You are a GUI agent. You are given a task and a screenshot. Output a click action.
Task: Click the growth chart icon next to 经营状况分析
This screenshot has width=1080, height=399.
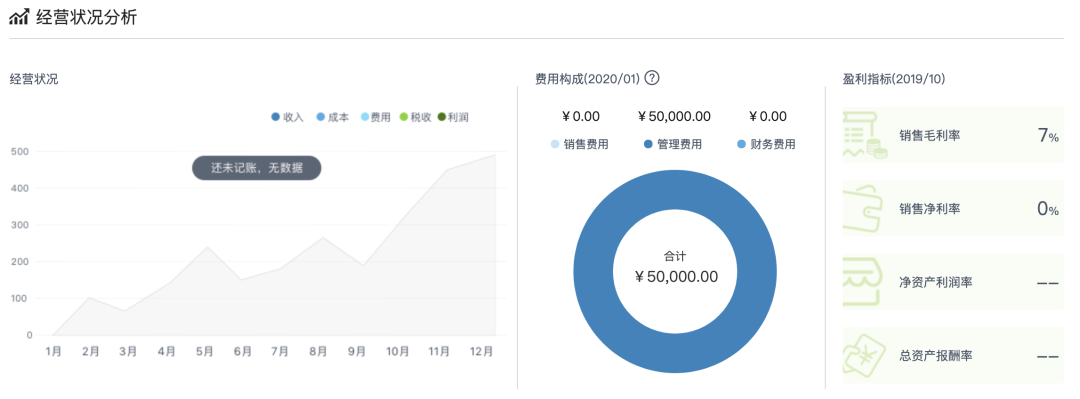point(19,17)
